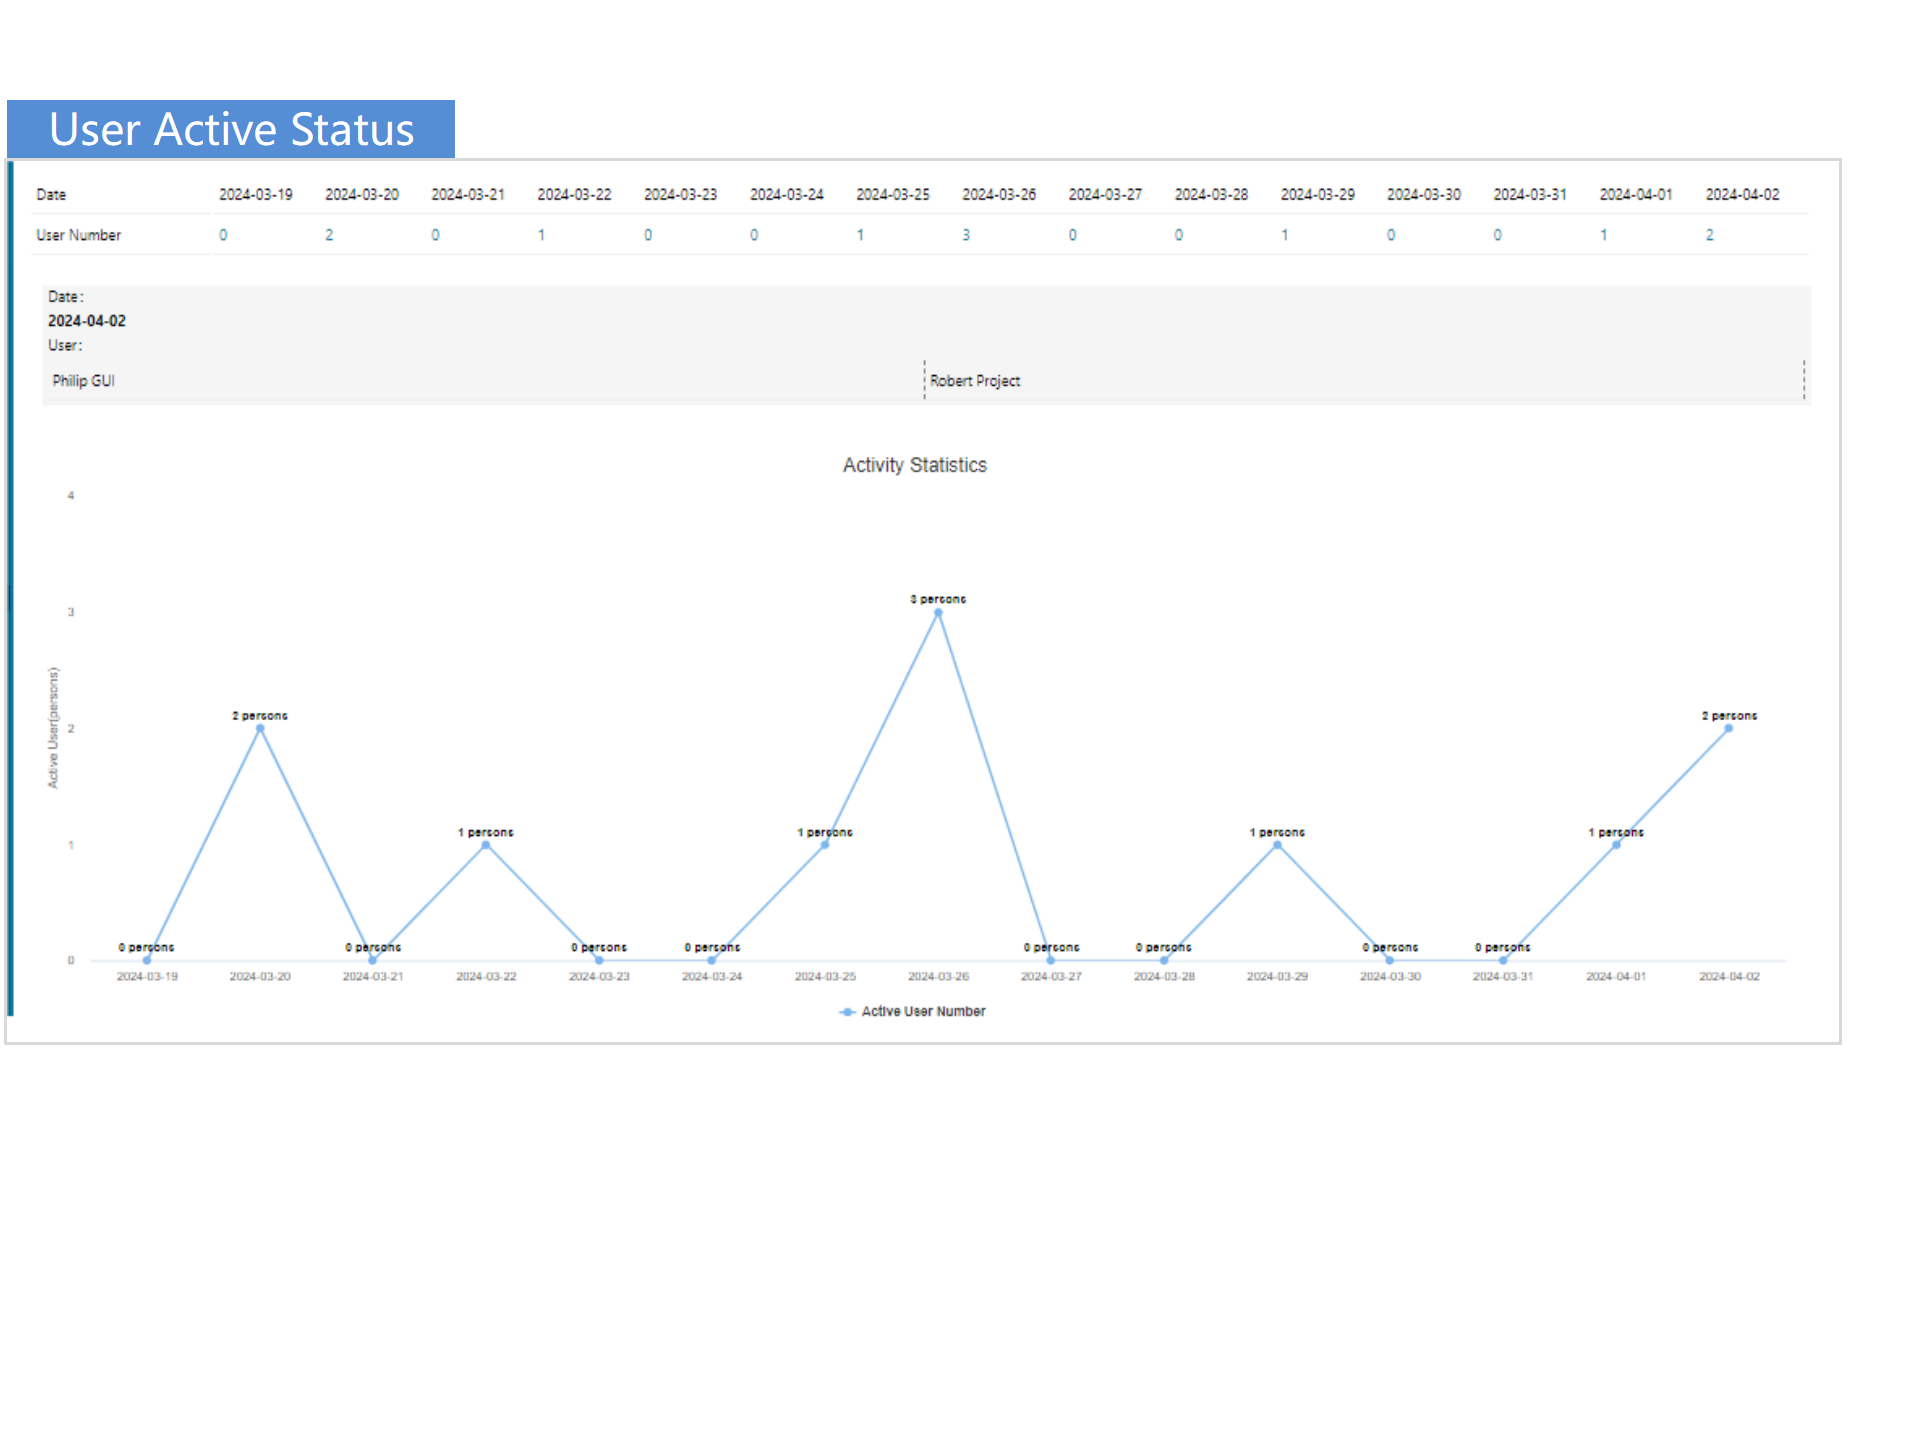
Task: Click the chart point for 2024-04-01
Action: pyautogui.click(x=1616, y=845)
